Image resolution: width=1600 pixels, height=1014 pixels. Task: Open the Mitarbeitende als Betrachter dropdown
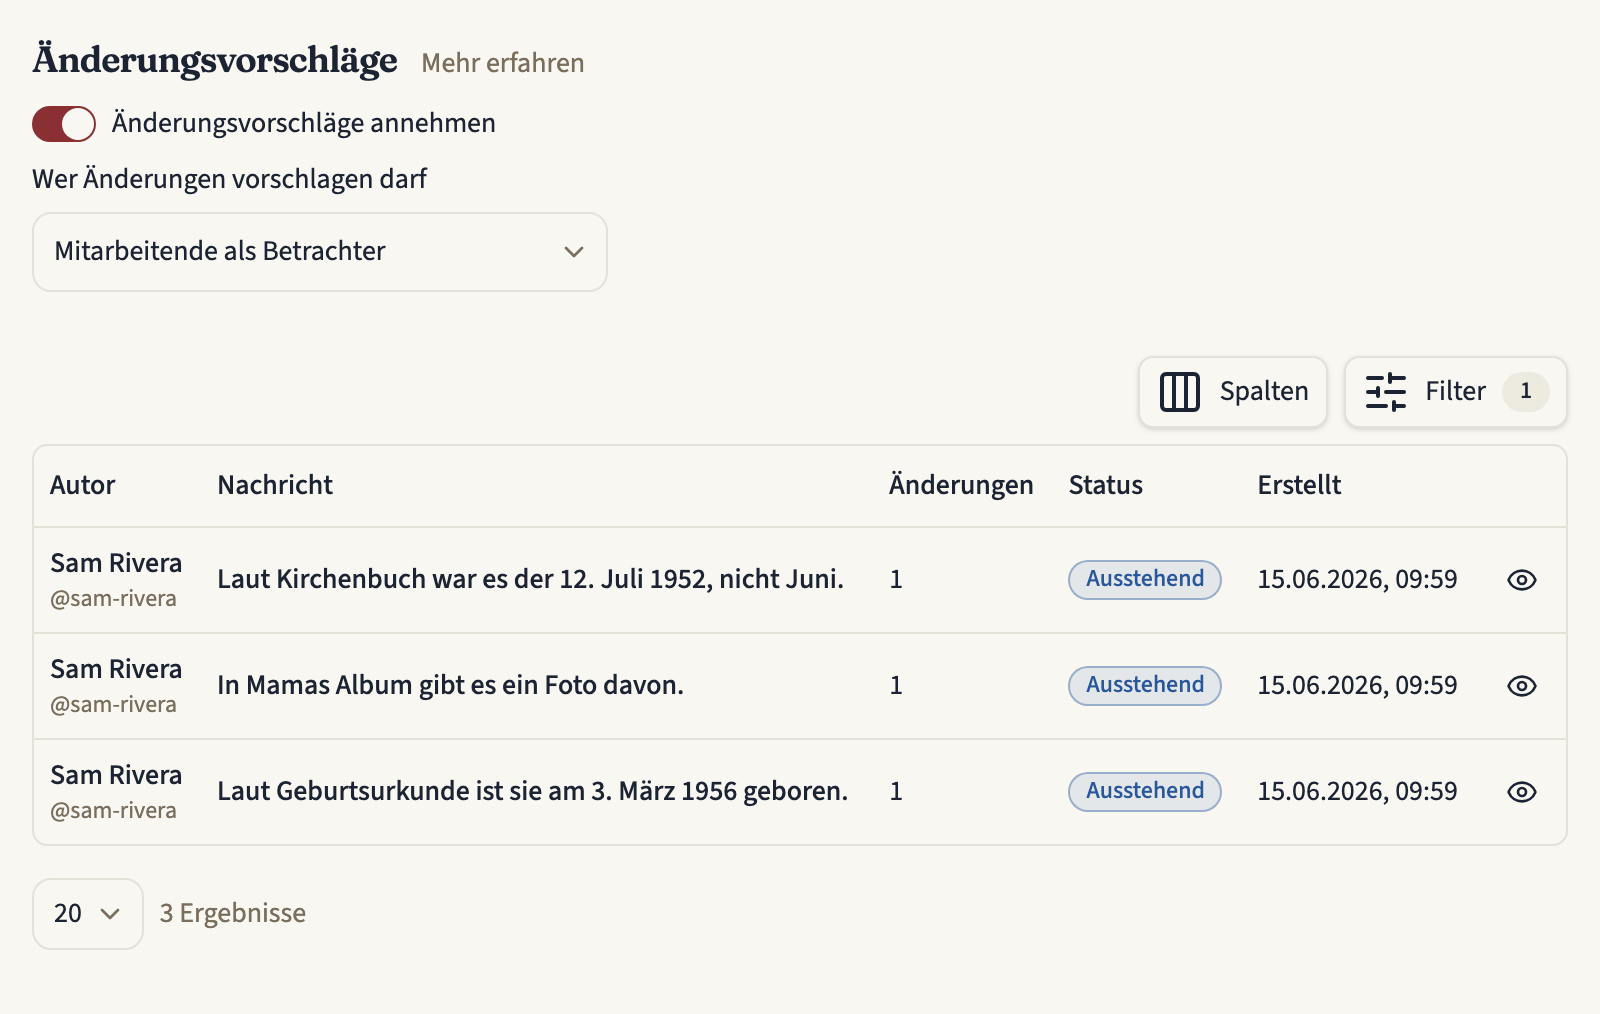320,252
